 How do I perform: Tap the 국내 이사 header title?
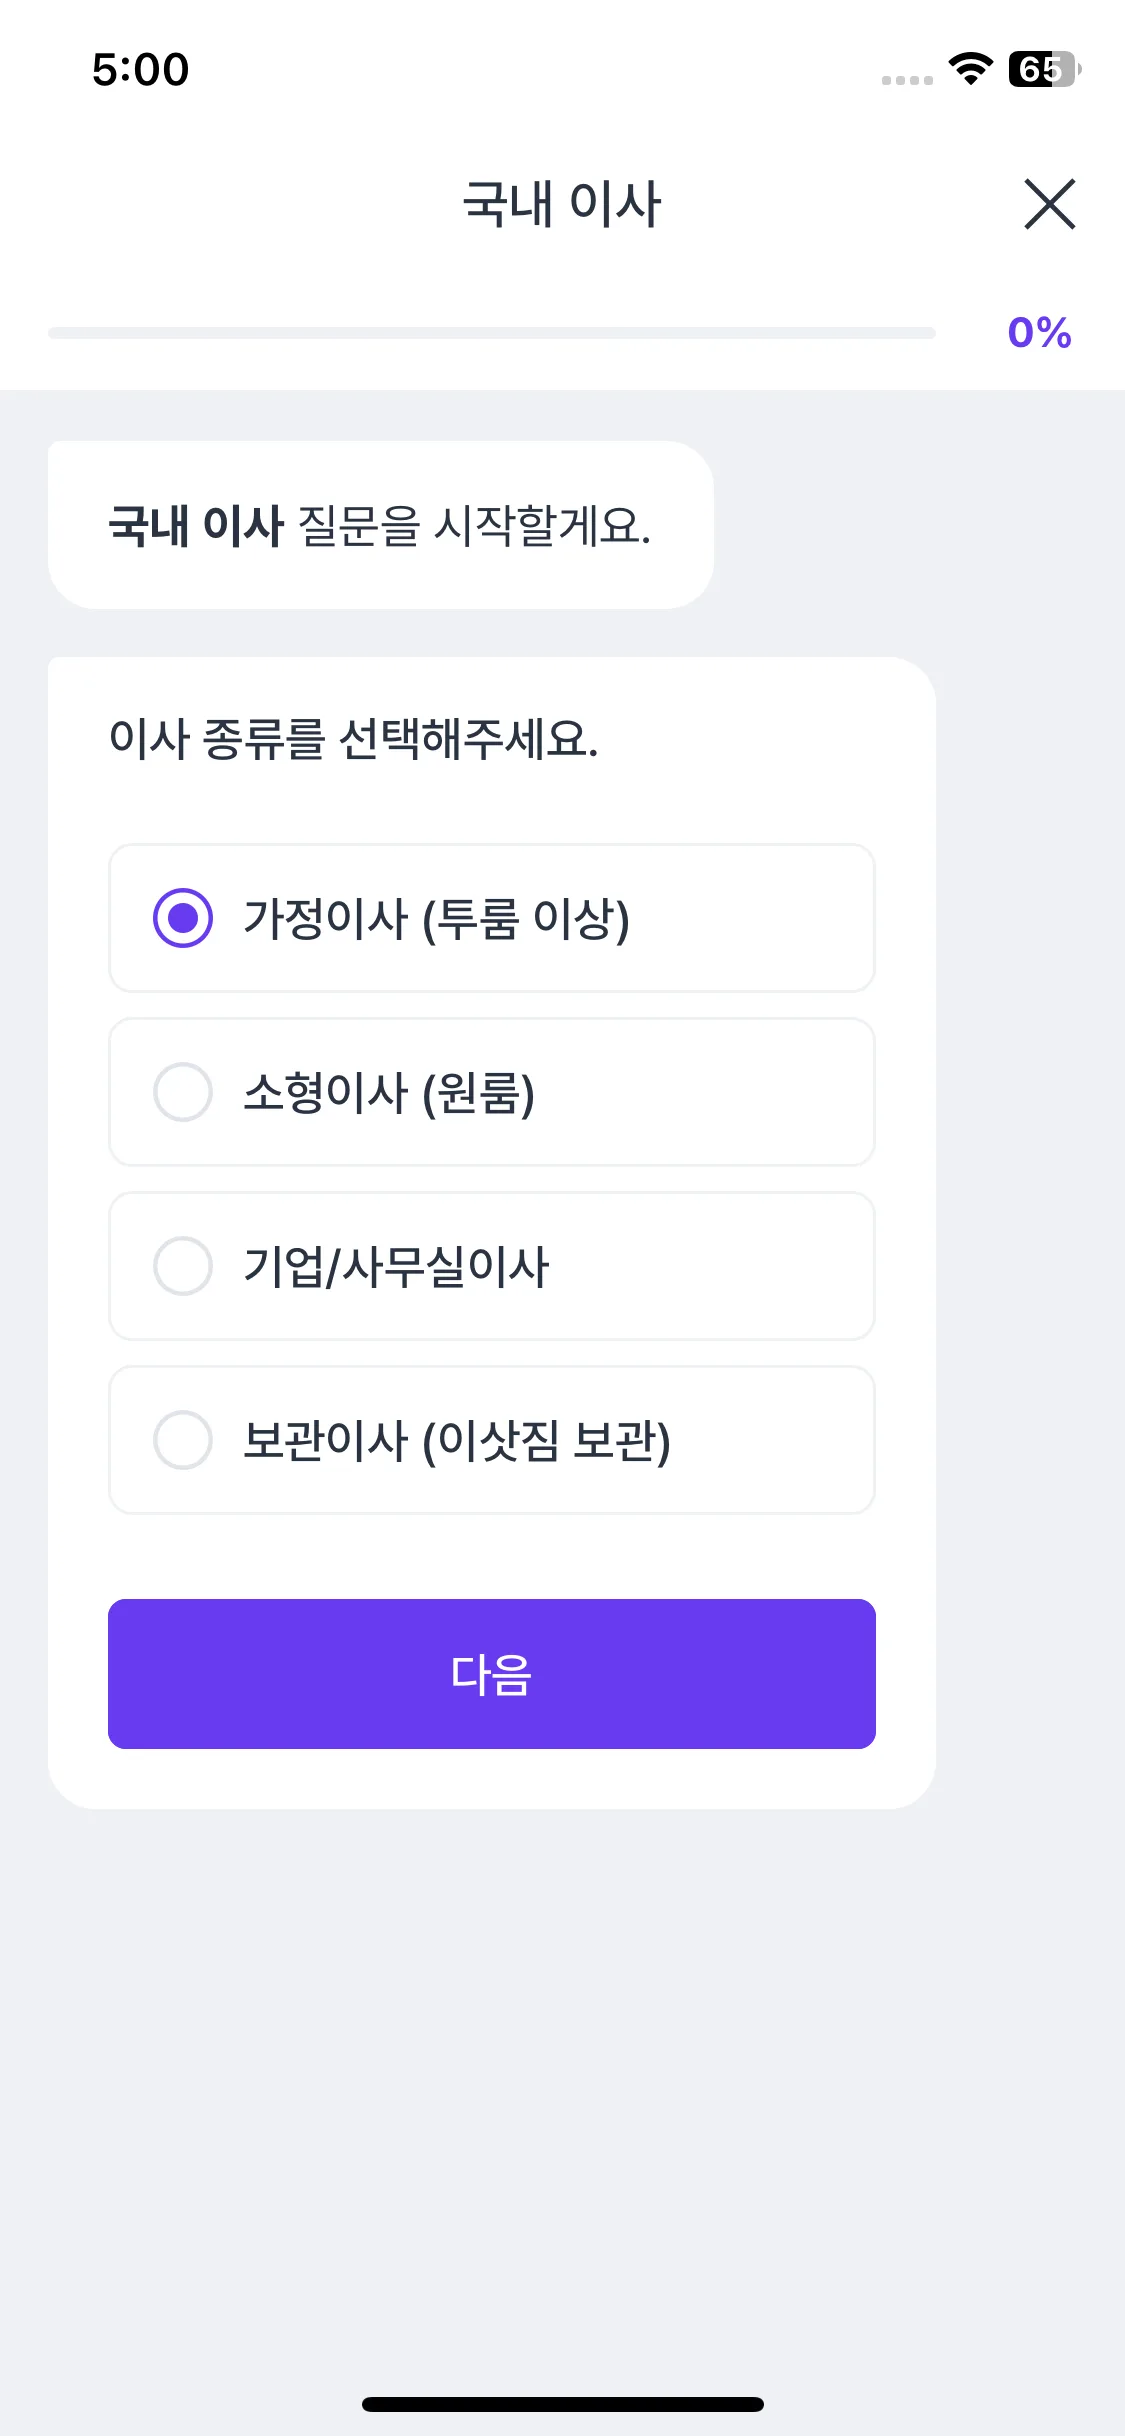(x=562, y=204)
